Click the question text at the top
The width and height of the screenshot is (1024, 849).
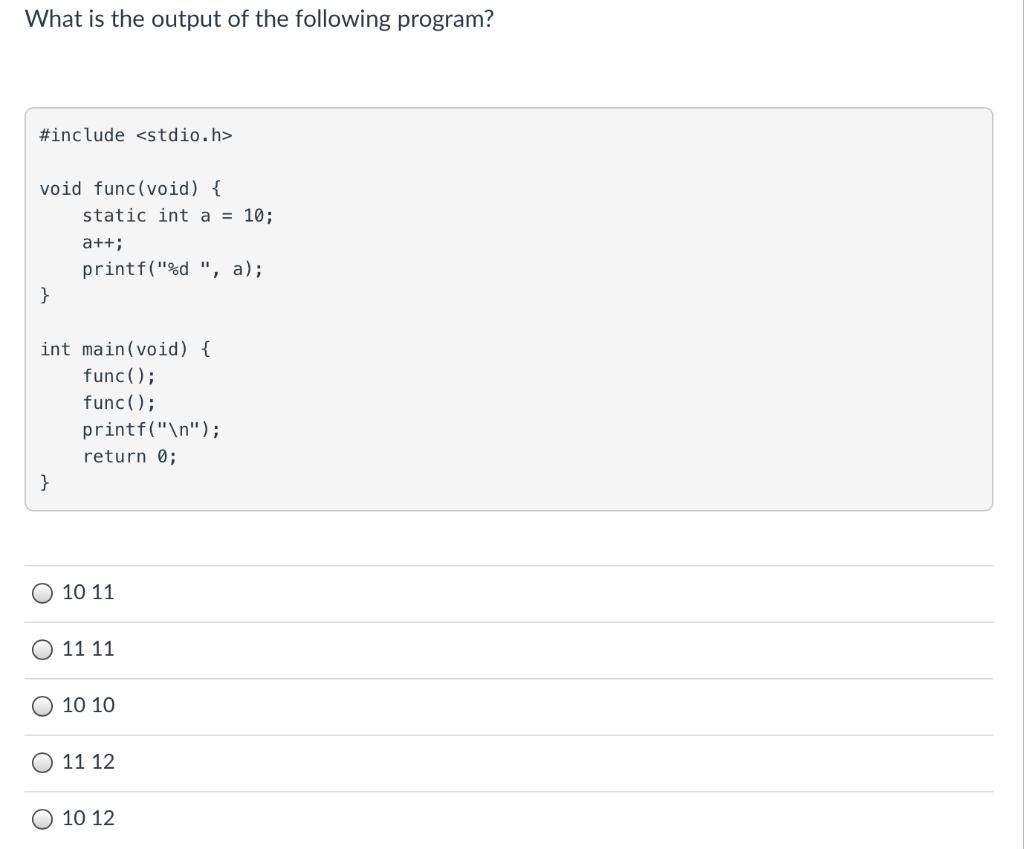(259, 18)
